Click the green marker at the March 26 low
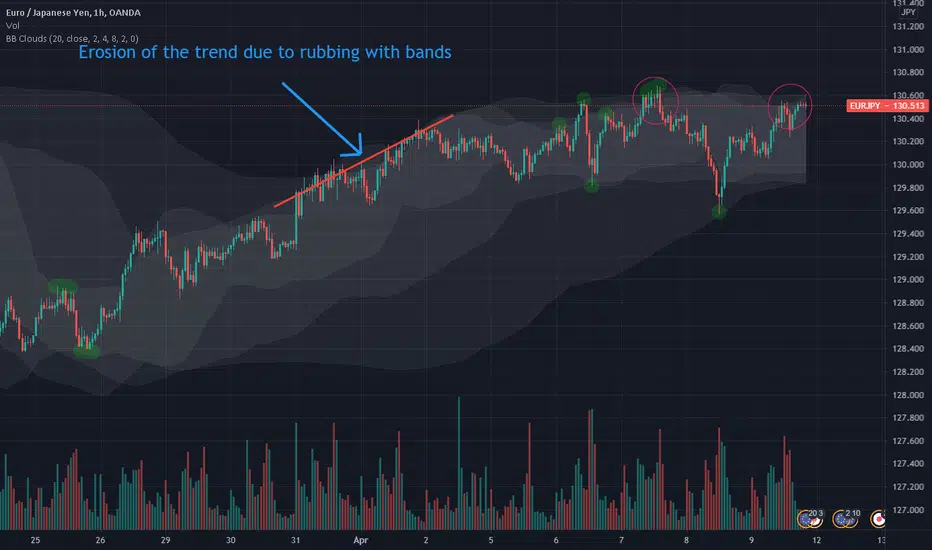 pyautogui.click(x=86, y=352)
